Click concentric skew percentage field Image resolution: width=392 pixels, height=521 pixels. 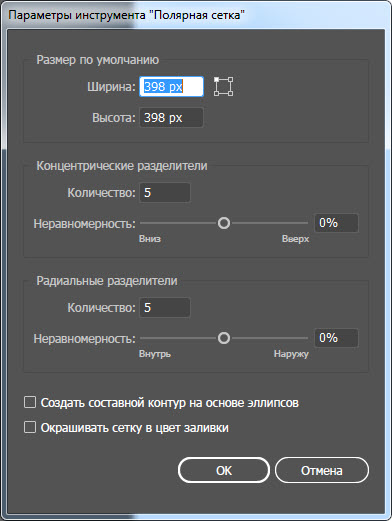click(336, 223)
